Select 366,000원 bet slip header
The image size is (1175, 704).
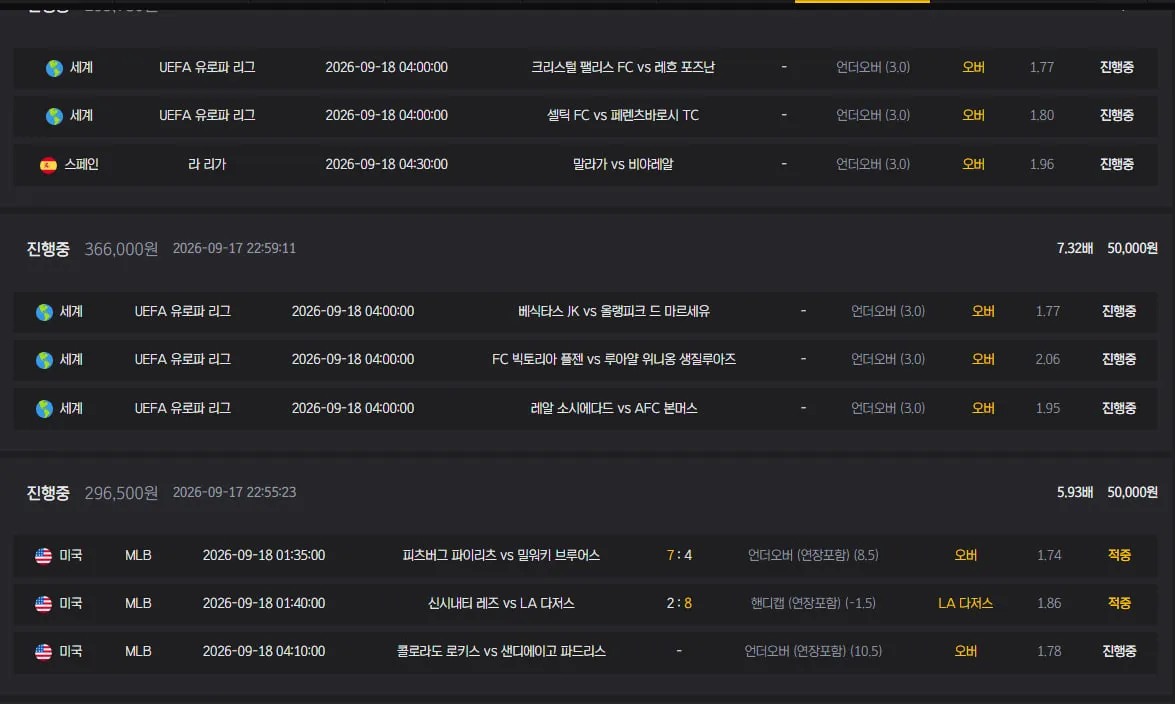coord(592,248)
